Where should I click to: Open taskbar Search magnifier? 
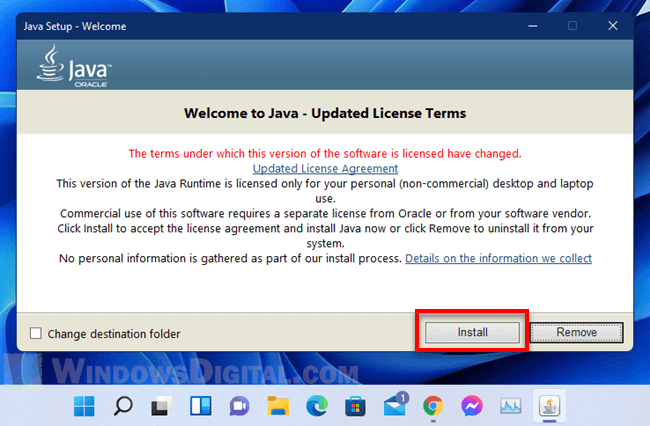tap(123, 406)
